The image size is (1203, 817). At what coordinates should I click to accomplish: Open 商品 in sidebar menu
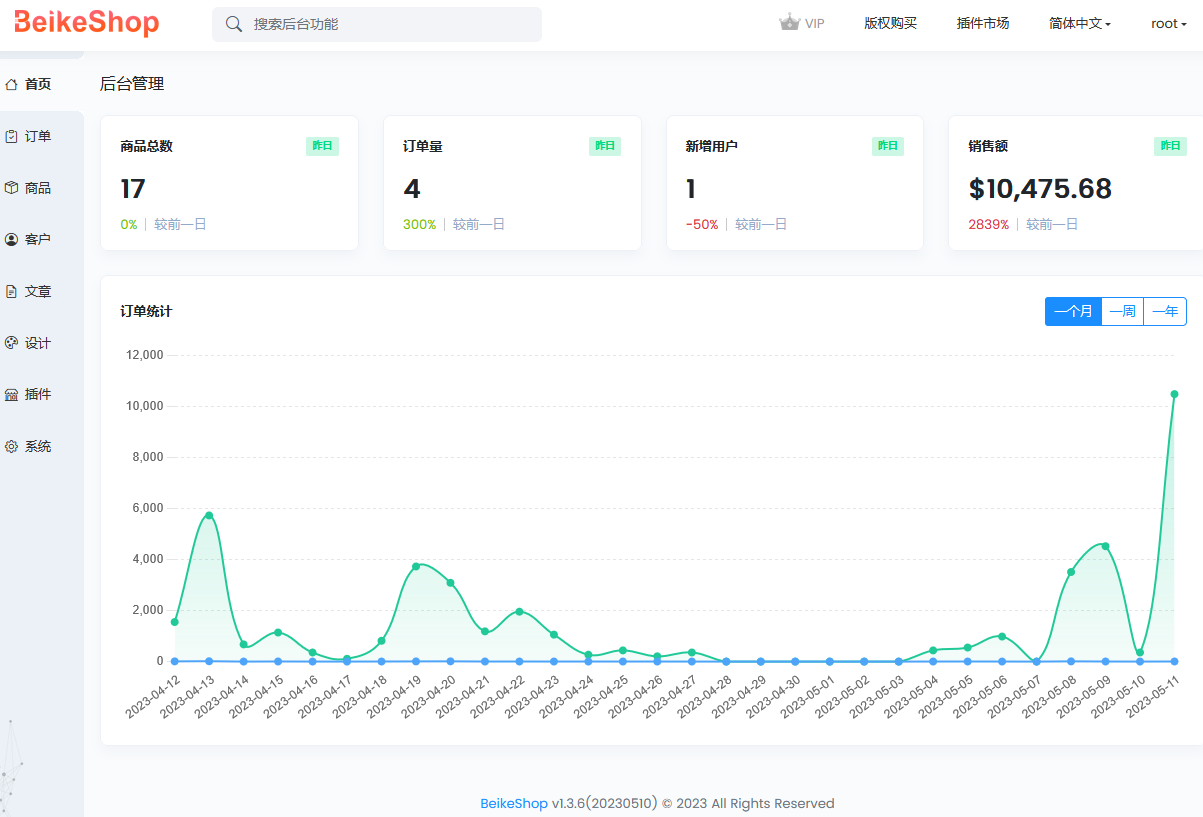[x=38, y=188]
